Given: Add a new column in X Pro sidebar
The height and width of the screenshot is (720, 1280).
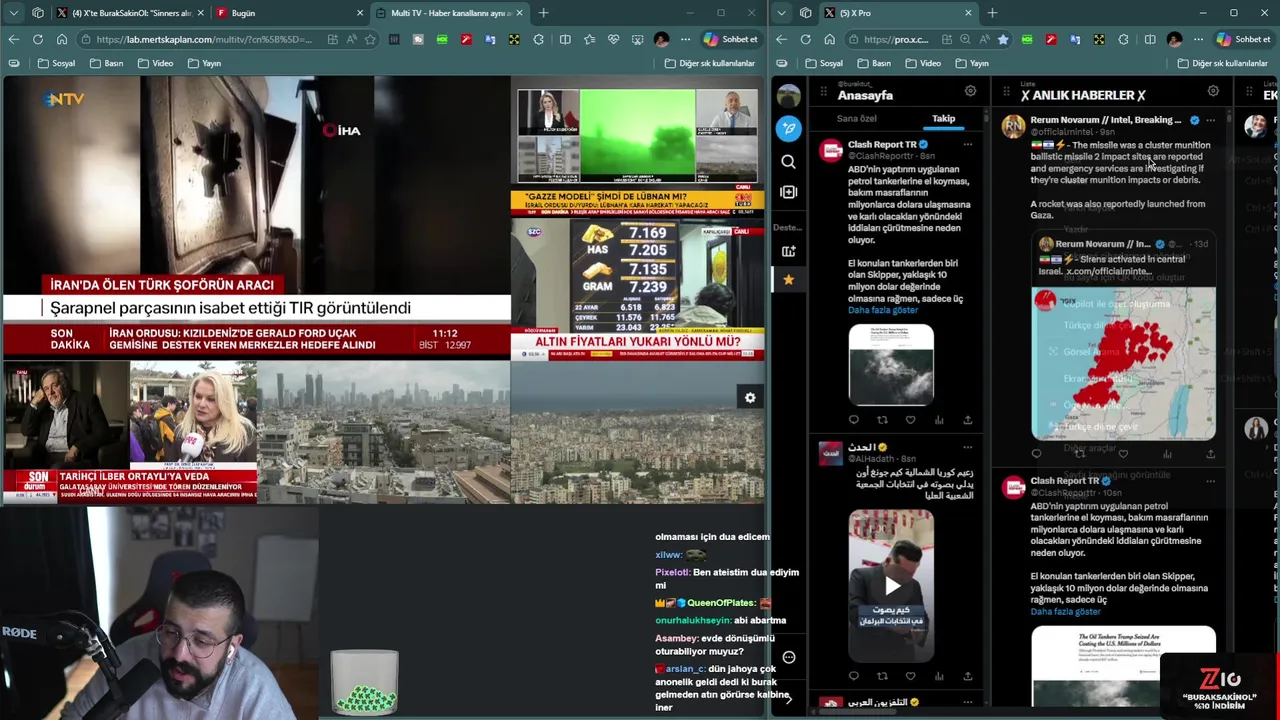Looking at the screenshot, I should tap(789, 192).
